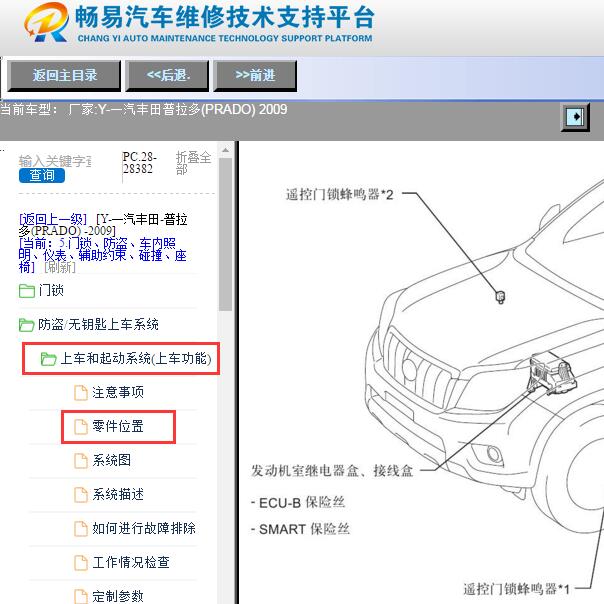Viewport: 604px width, 604px height.
Task: Click the 零件位置 page icon
Action: [81, 427]
